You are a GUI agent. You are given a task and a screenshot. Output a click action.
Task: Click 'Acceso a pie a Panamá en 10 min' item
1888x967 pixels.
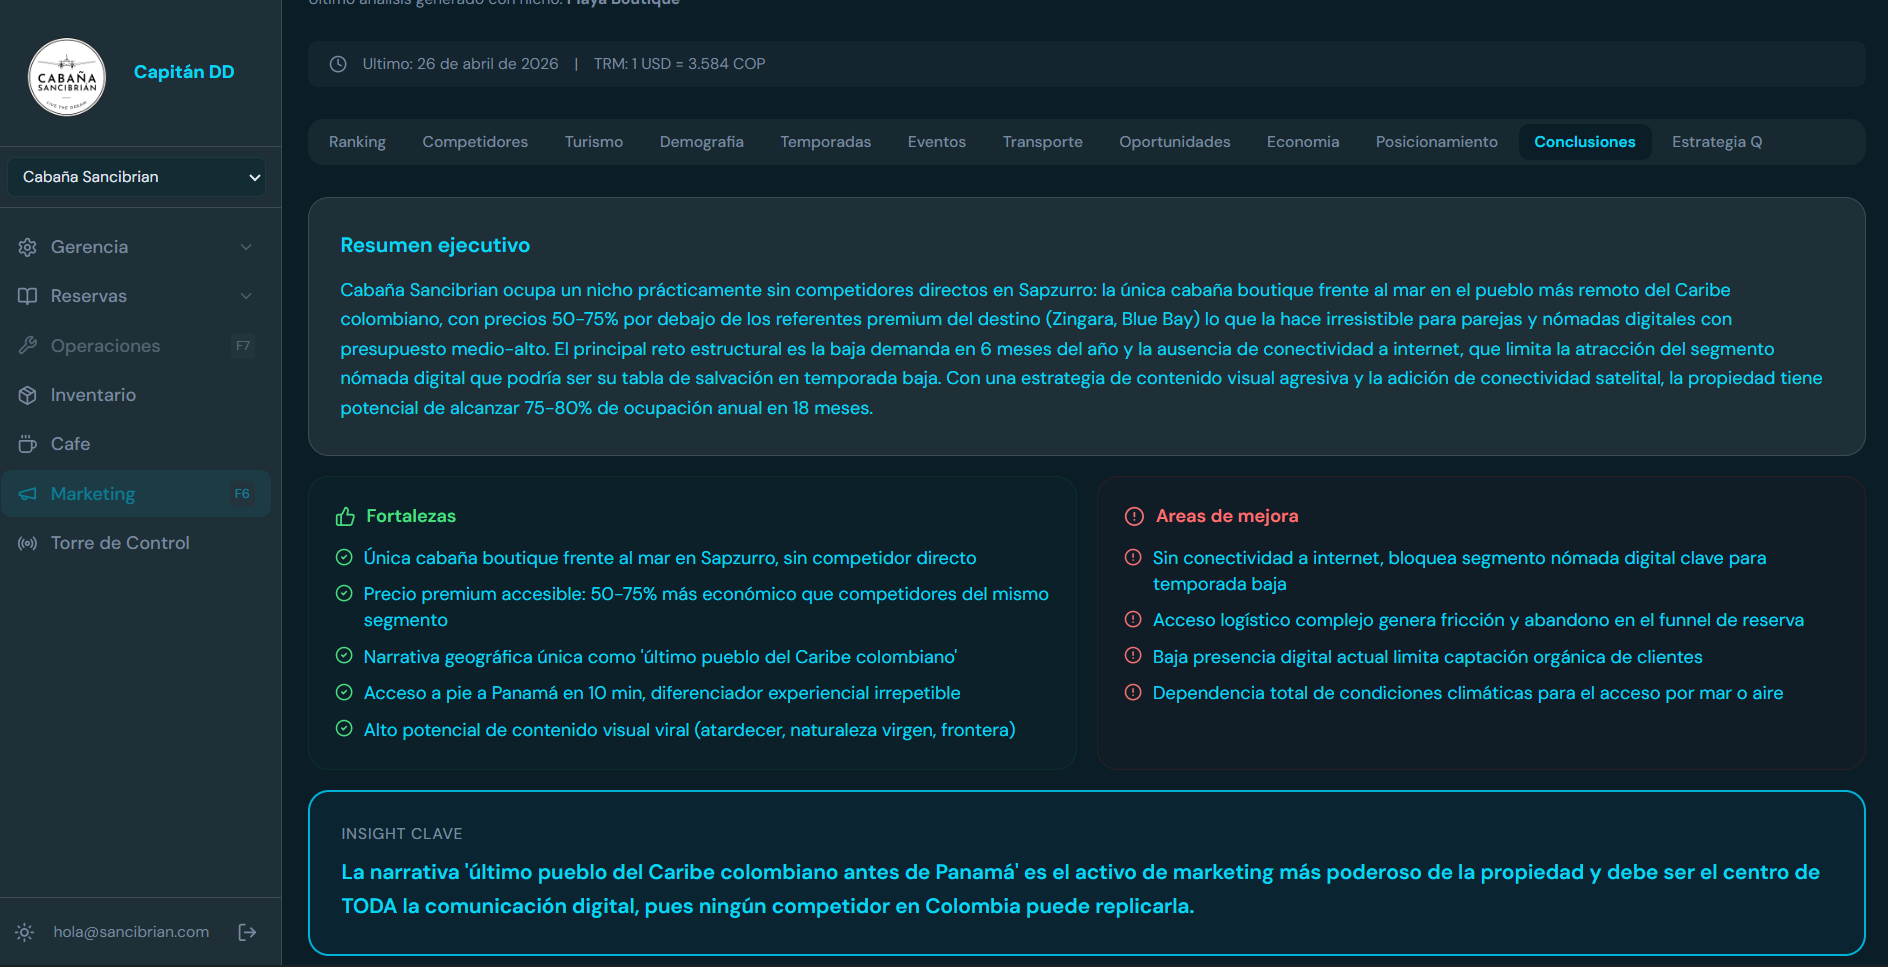pyautogui.click(x=662, y=693)
